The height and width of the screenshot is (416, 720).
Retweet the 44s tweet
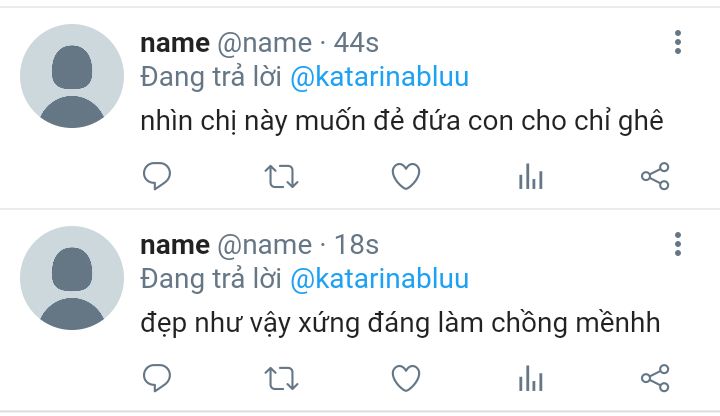tap(281, 177)
